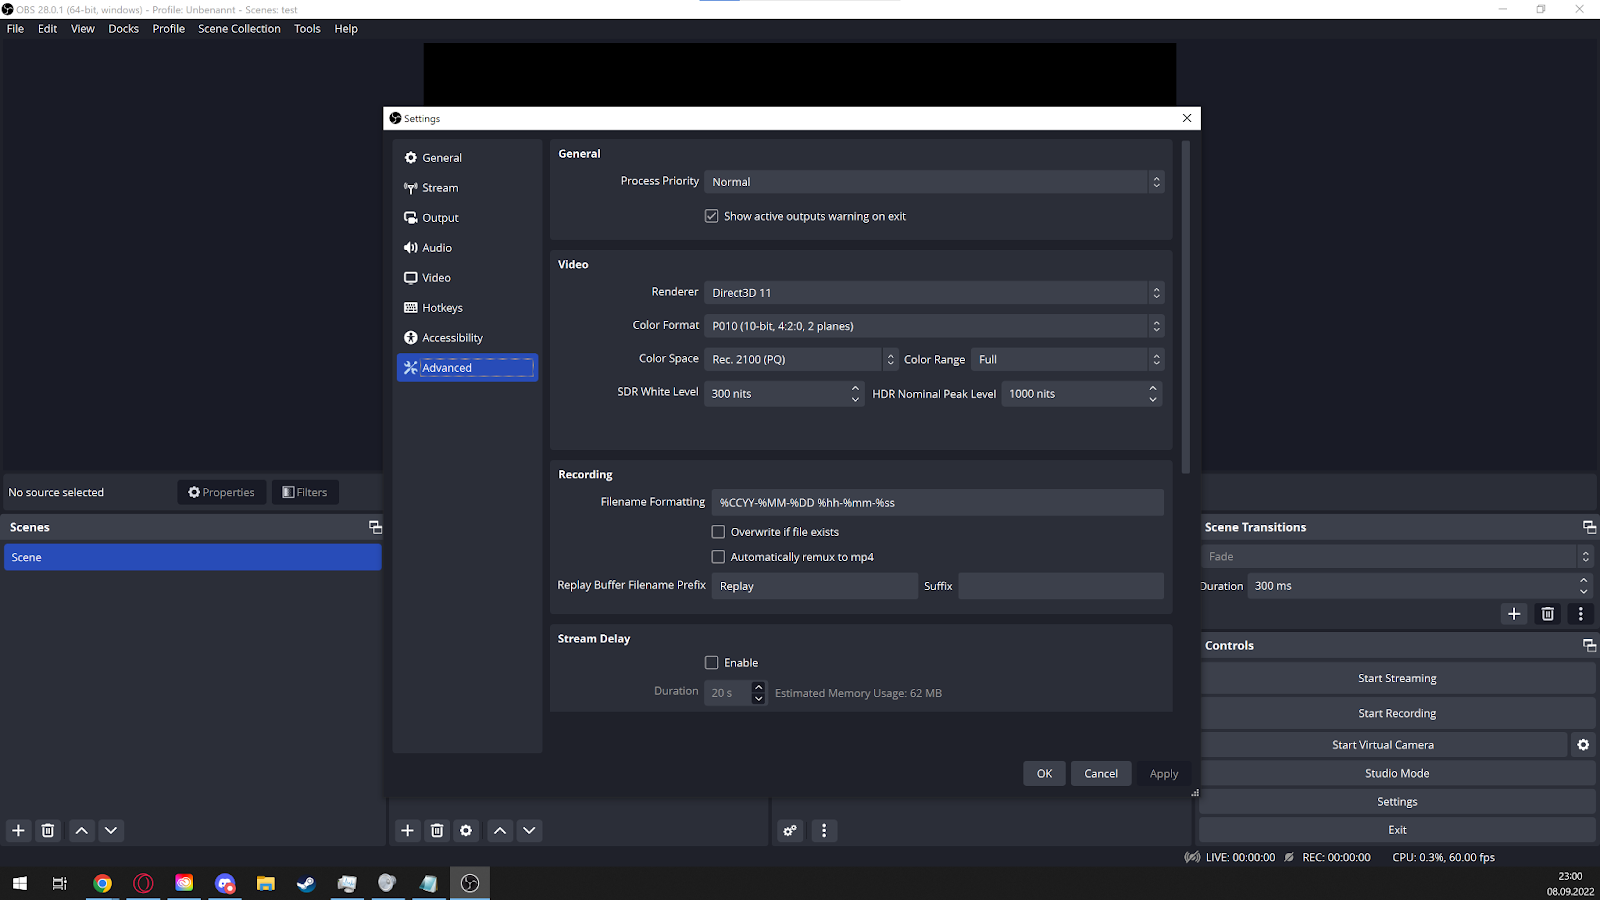Increase the SDR White Level value

(x=855, y=388)
